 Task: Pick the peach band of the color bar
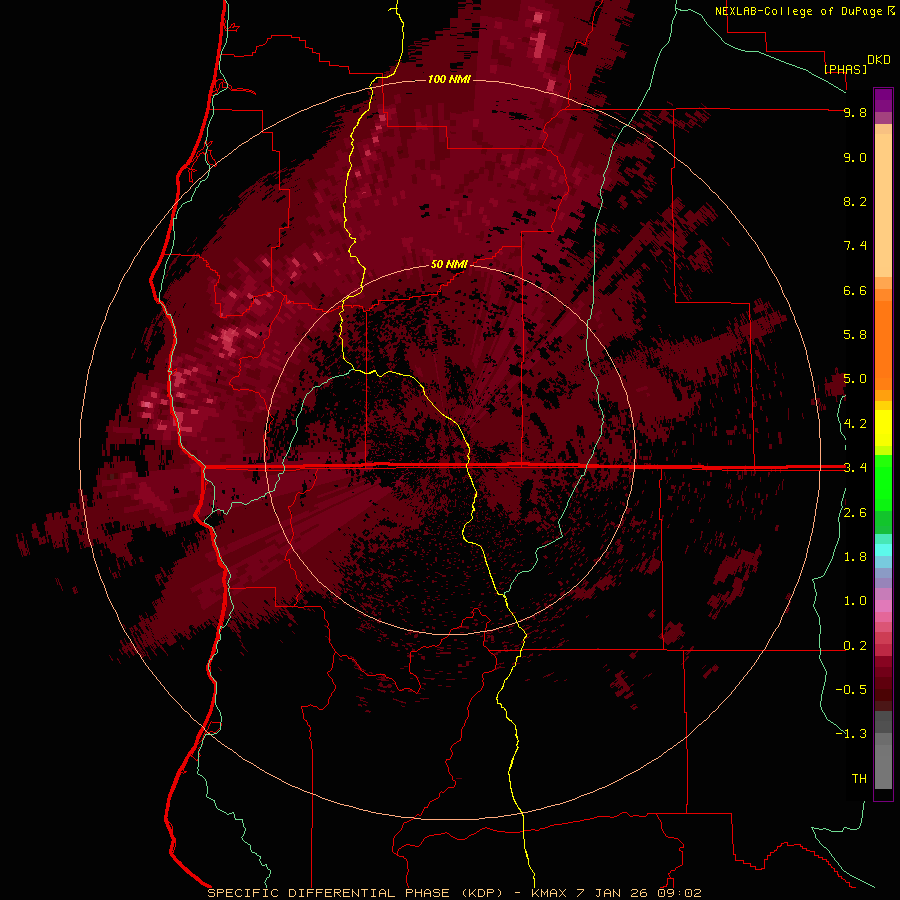[x=883, y=204]
